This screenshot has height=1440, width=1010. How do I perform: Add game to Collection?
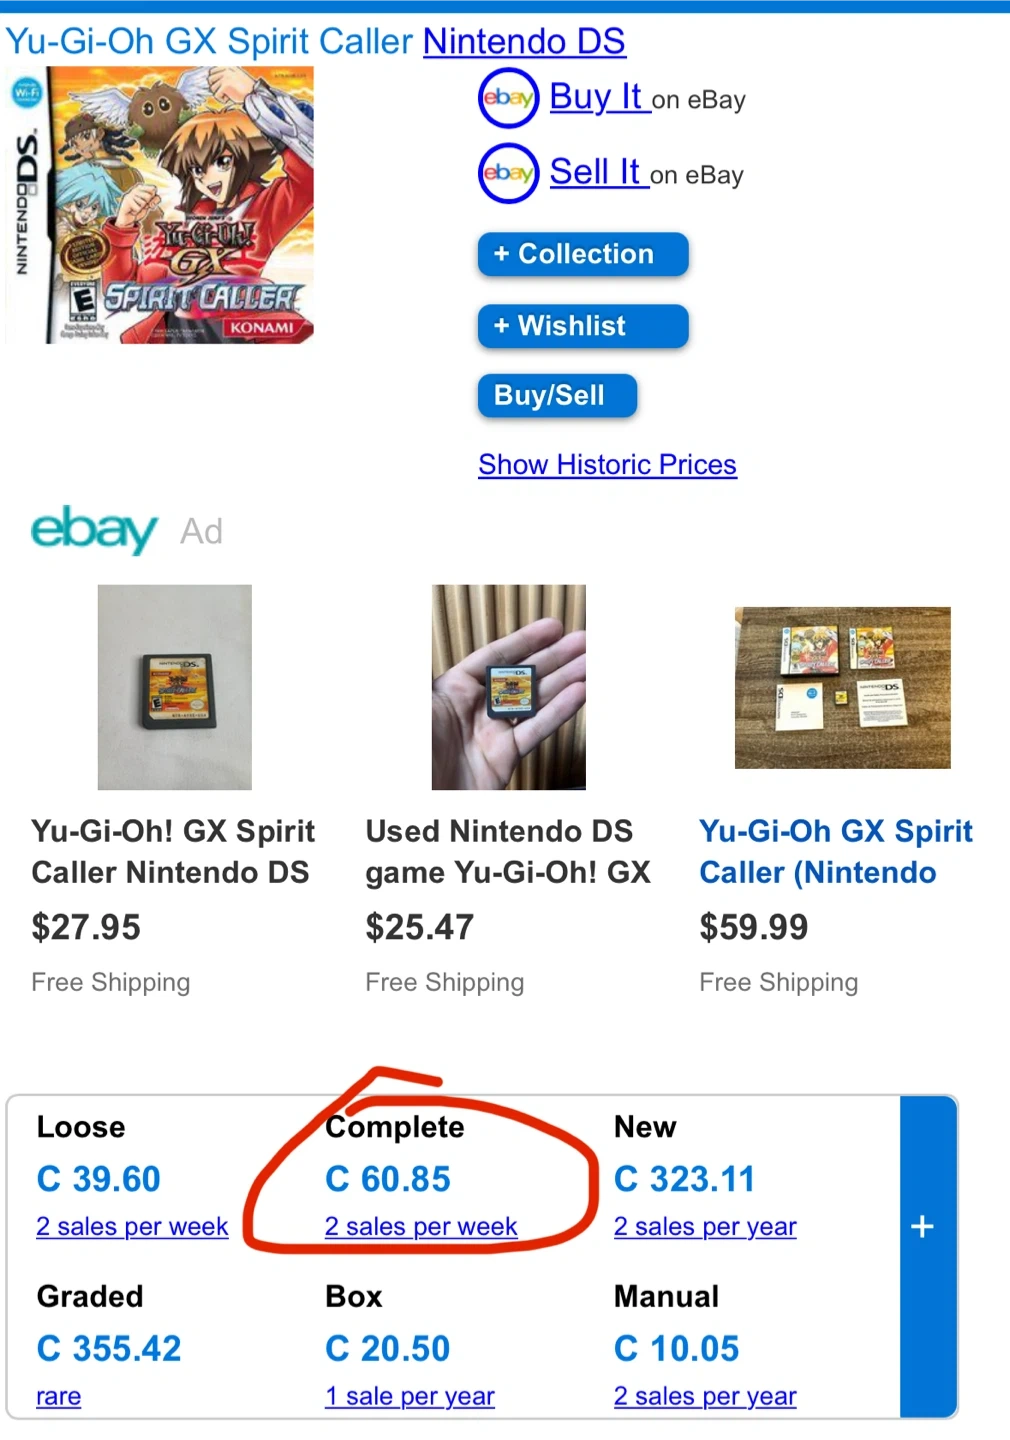click(583, 254)
